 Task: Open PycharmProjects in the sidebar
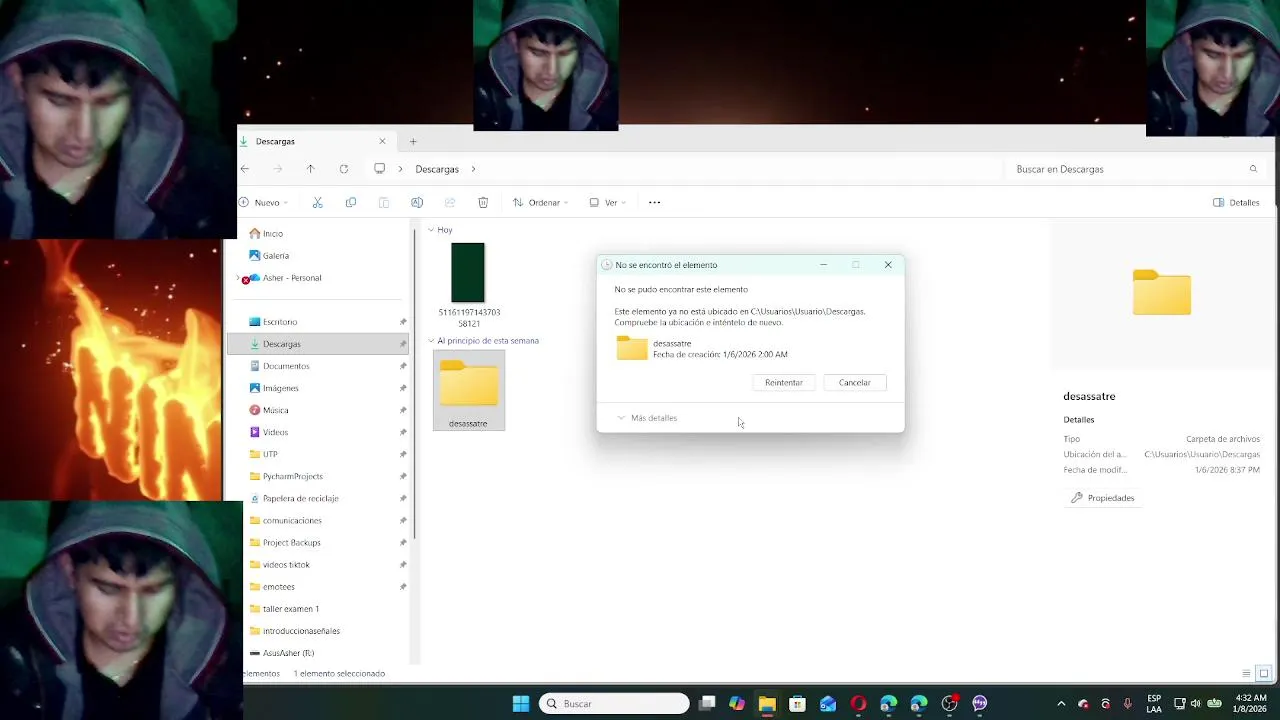pyautogui.click(x=292, y=476)
